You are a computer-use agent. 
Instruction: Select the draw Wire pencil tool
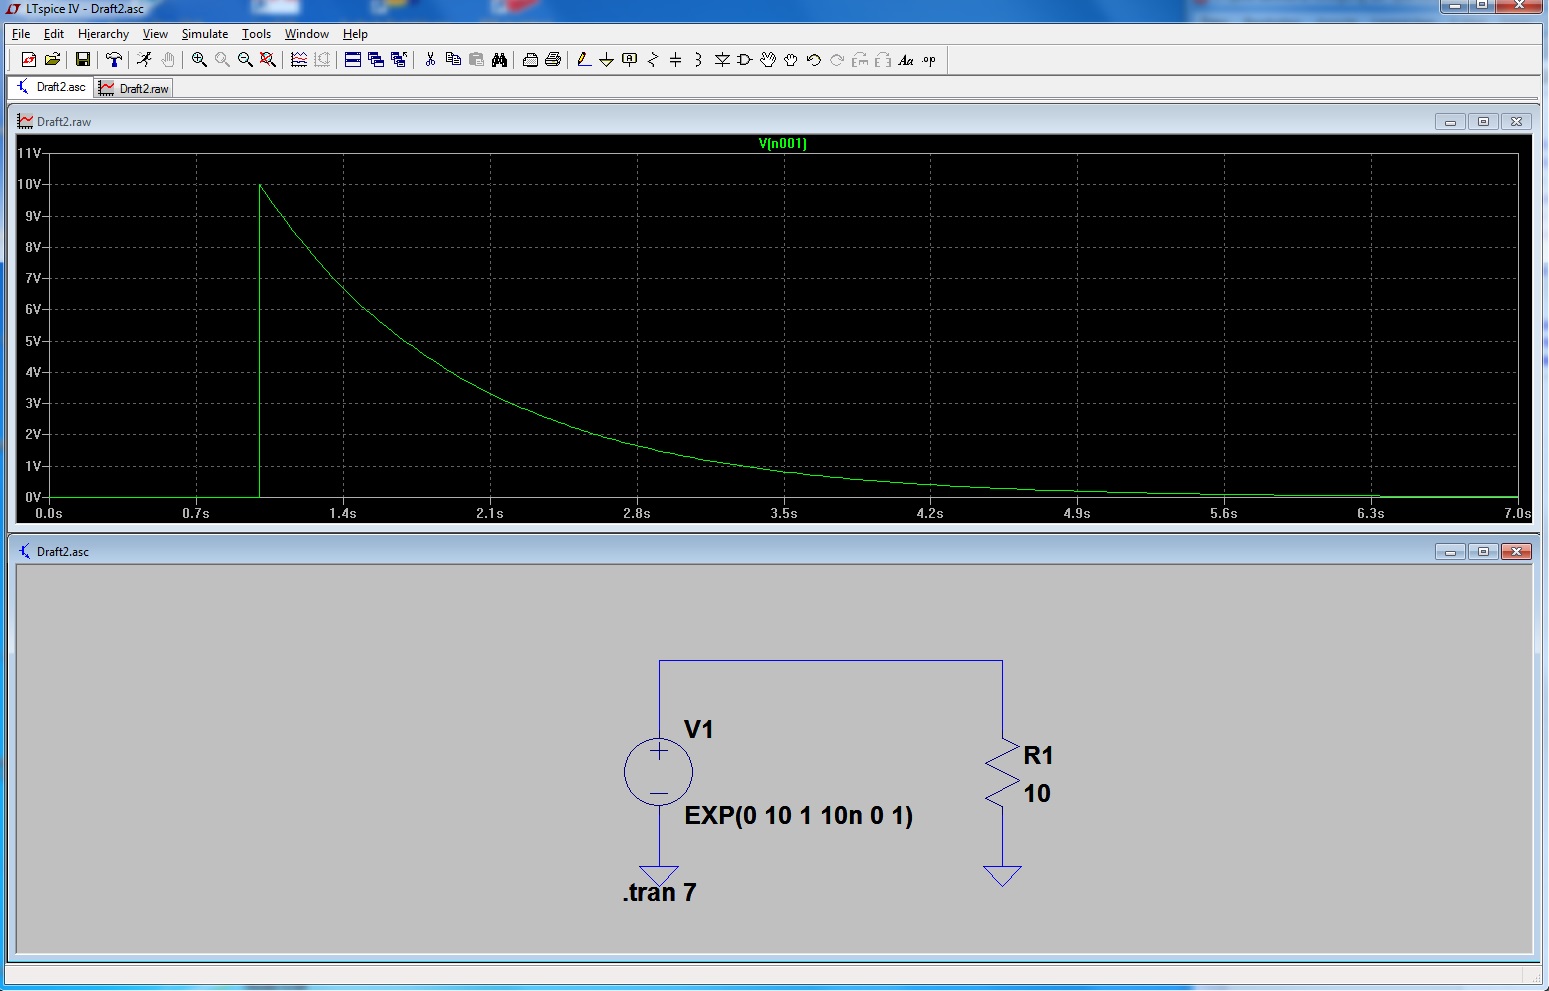coord(584,60)
